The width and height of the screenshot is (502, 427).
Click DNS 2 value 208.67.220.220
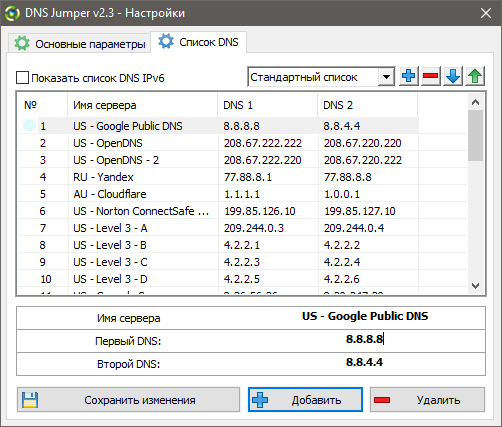pyautogui.click(x=363, y=143)
